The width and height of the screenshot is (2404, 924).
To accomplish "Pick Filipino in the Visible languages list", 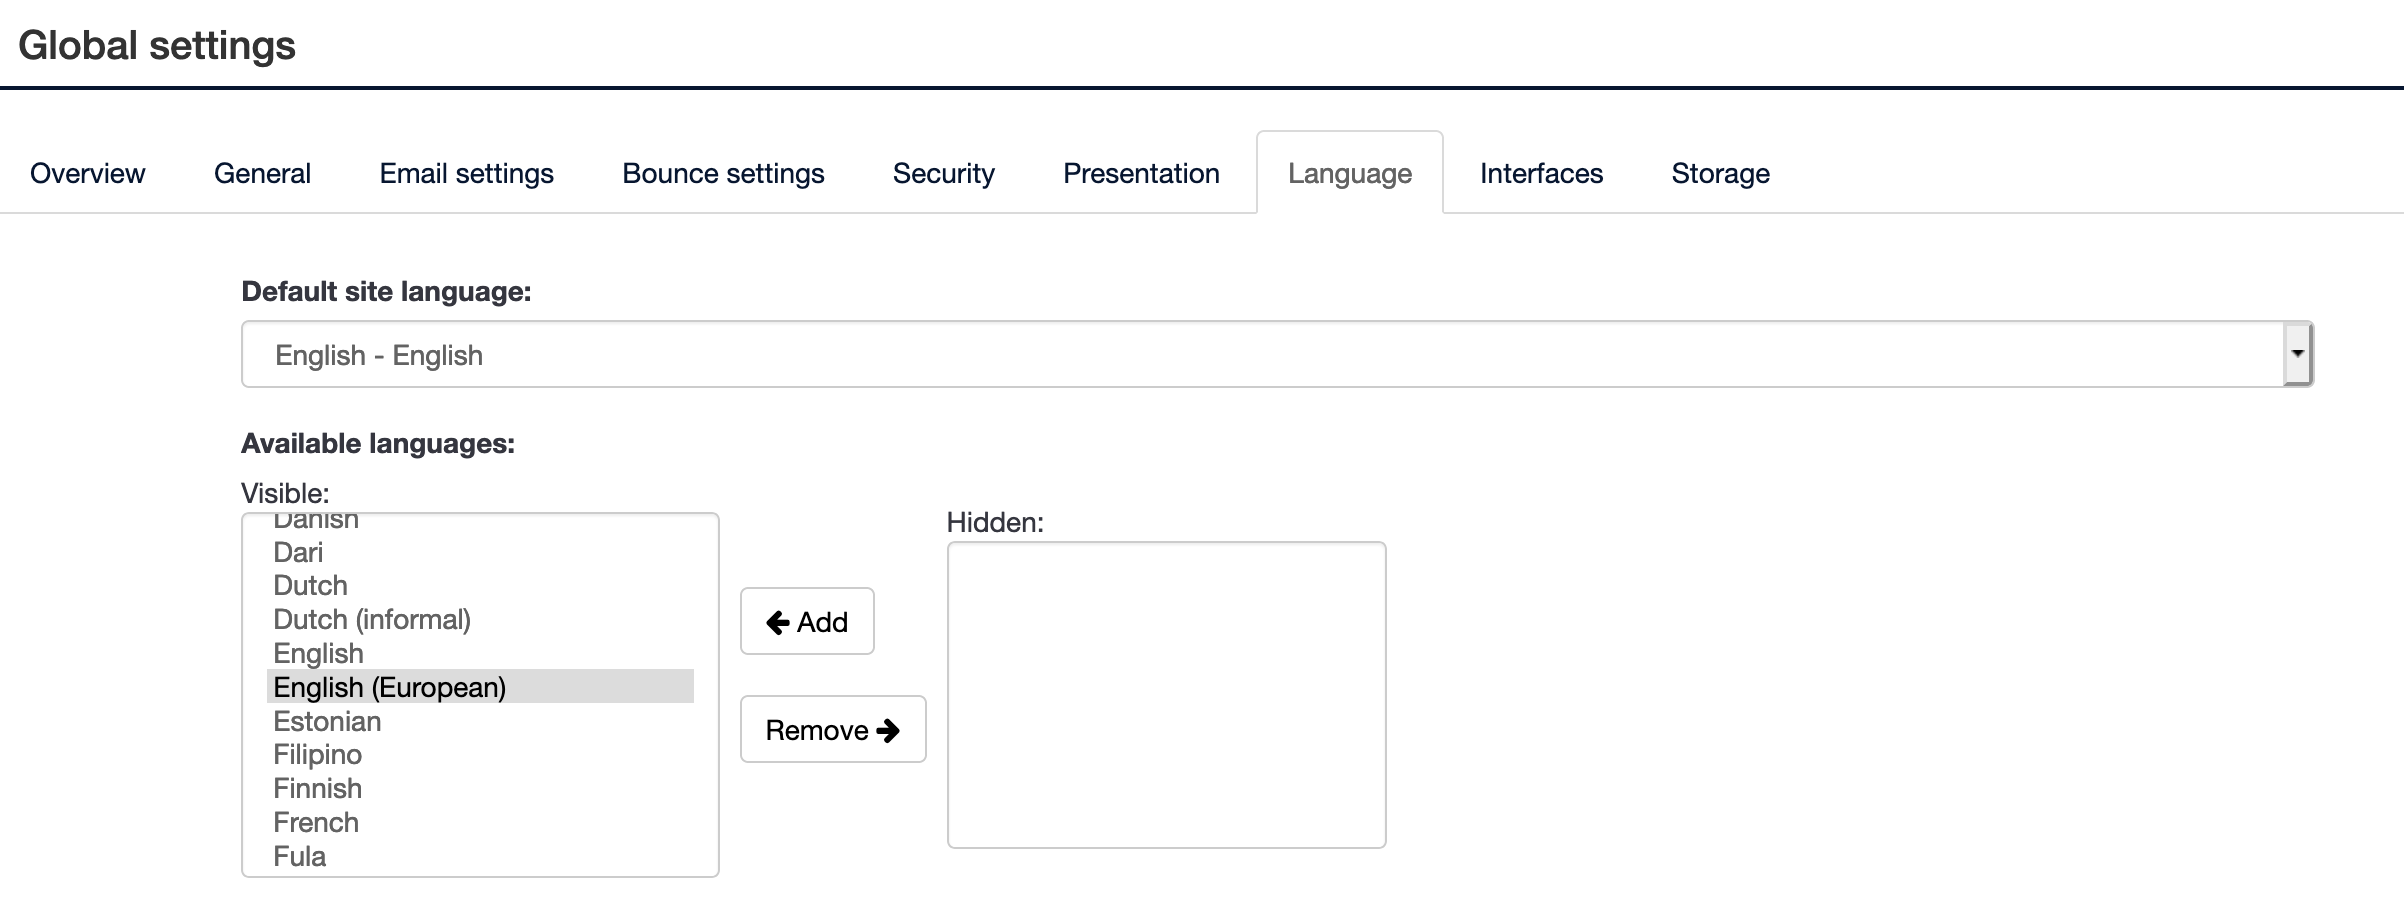I will click(318, 754).
